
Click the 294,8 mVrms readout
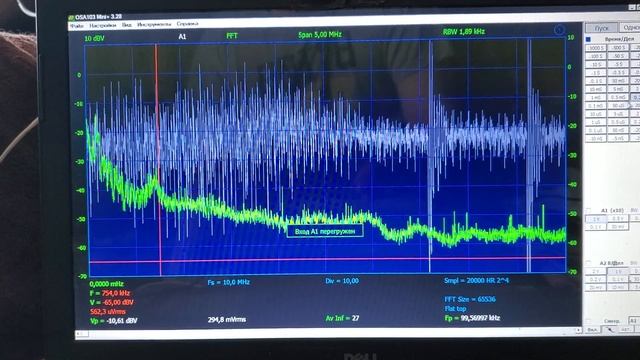click(x=227, y=320)
